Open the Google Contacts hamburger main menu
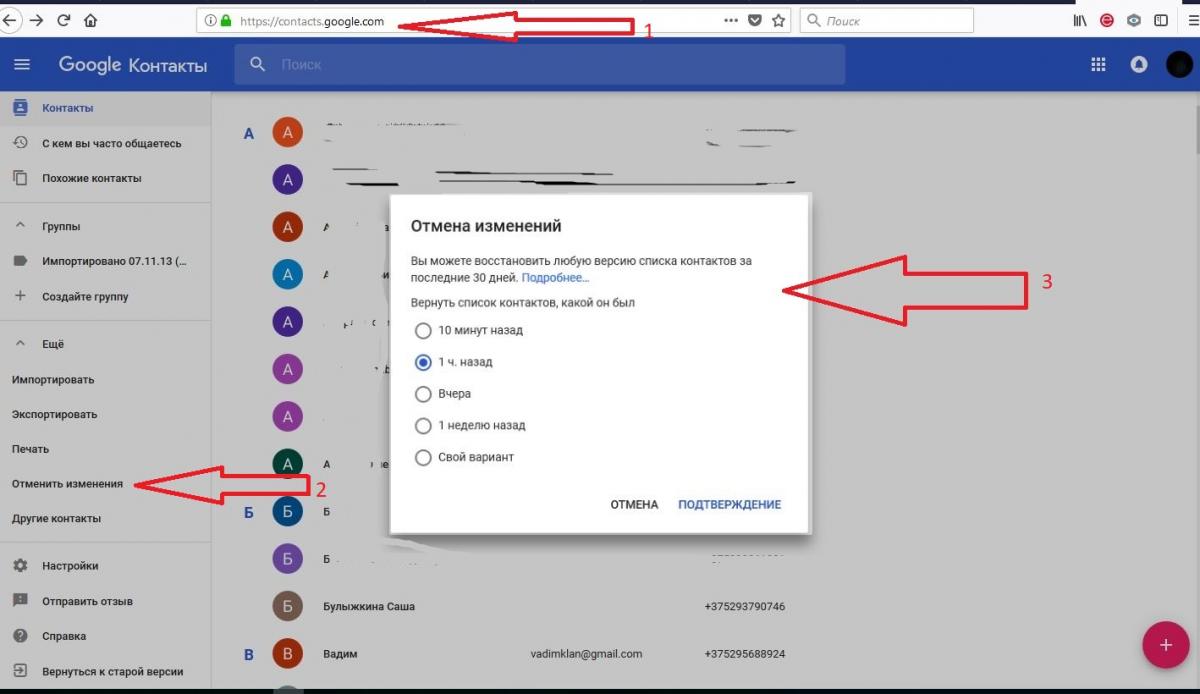 coord(22,65)
